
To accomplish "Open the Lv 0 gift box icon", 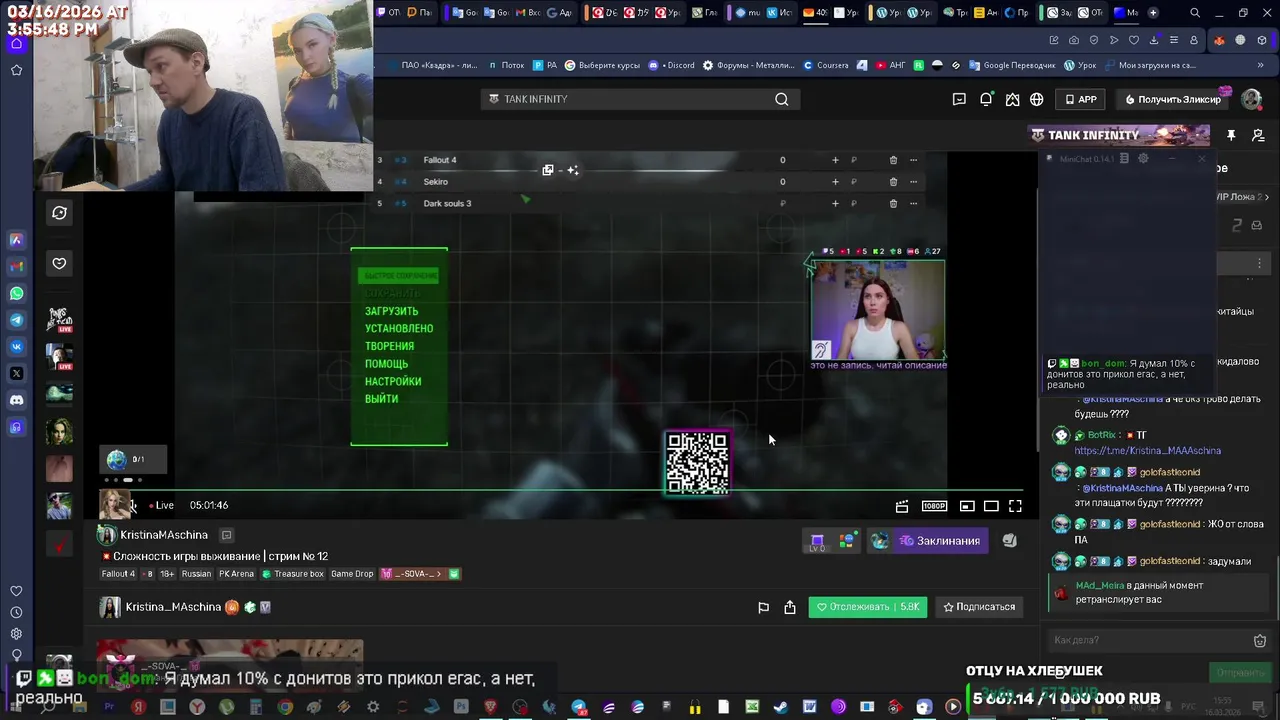I will click(817, 541).
